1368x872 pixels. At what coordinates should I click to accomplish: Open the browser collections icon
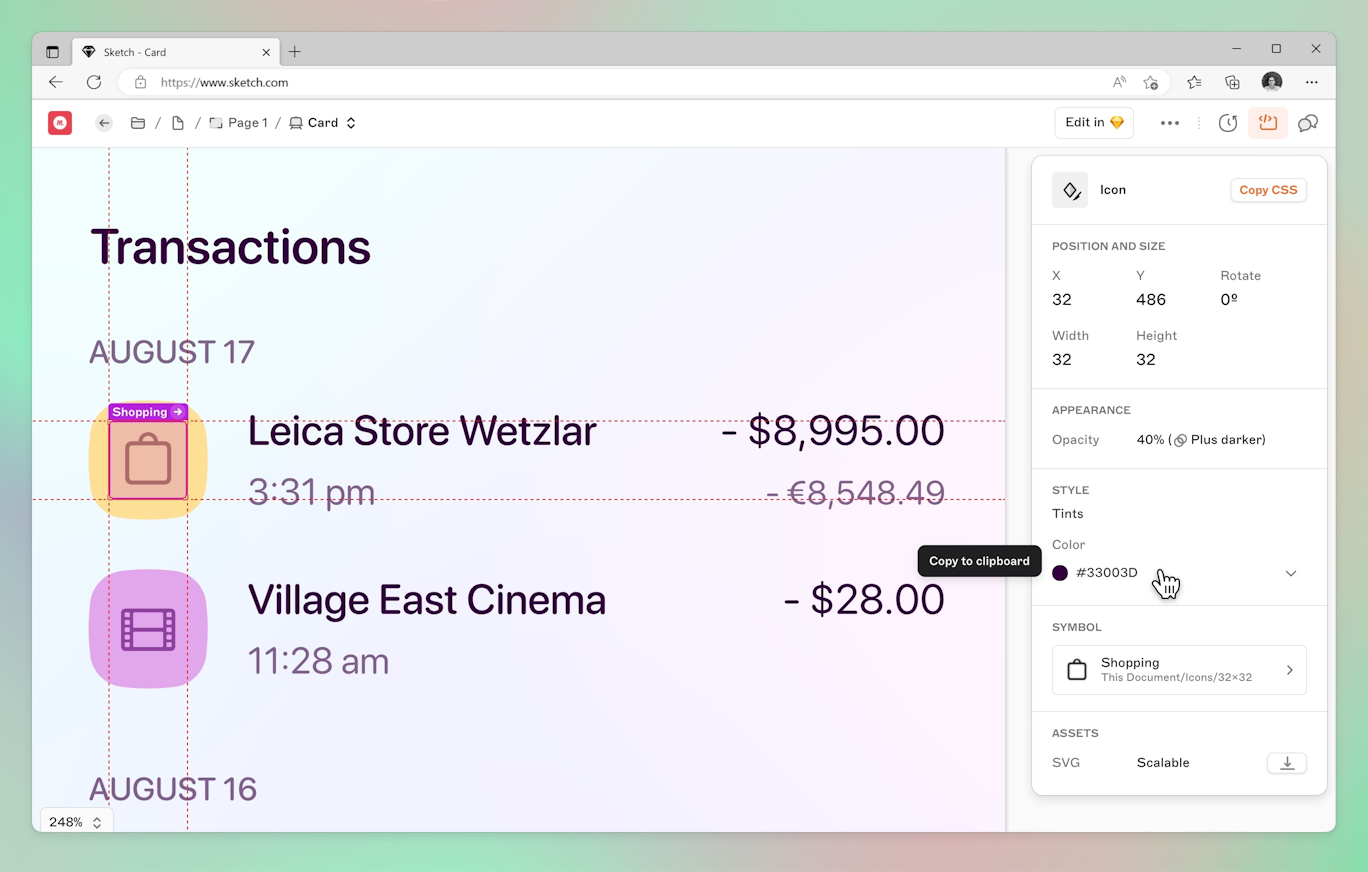[1232, 82]
